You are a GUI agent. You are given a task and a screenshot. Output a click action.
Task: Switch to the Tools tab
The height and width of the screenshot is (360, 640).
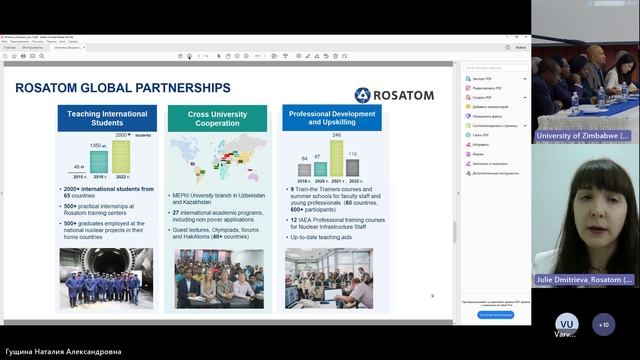(x=32, y=47)
